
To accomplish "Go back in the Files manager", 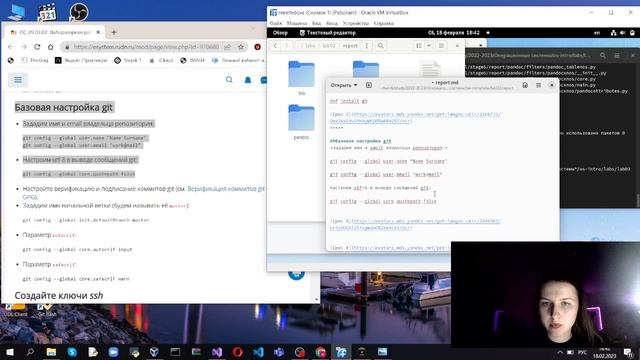I will (275, 46).
